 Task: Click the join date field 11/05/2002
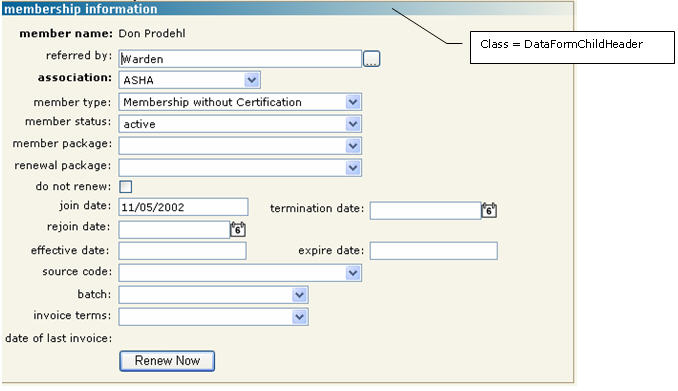point(183,207)
